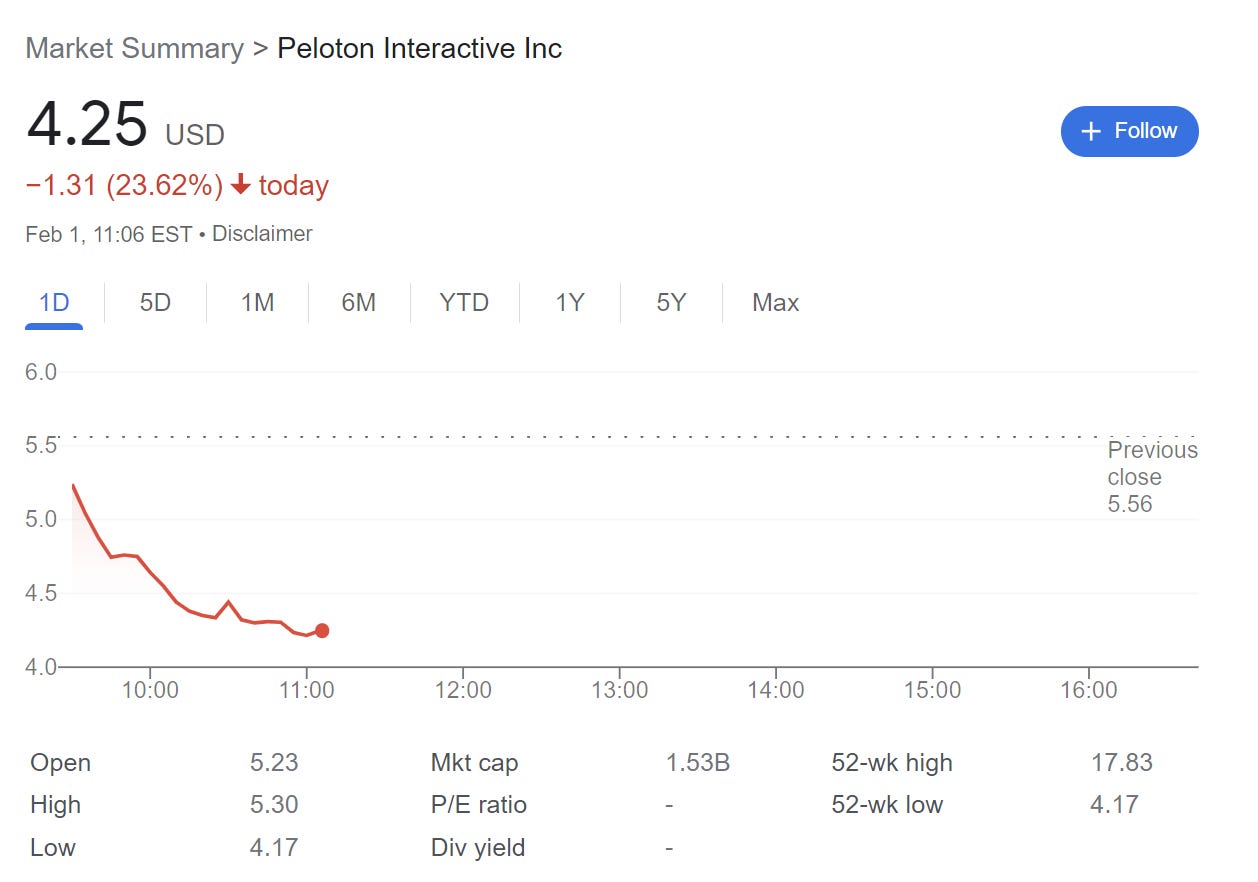Click the red down arrow icon
The image size is (1258, 882).
[x=240, y=185]
